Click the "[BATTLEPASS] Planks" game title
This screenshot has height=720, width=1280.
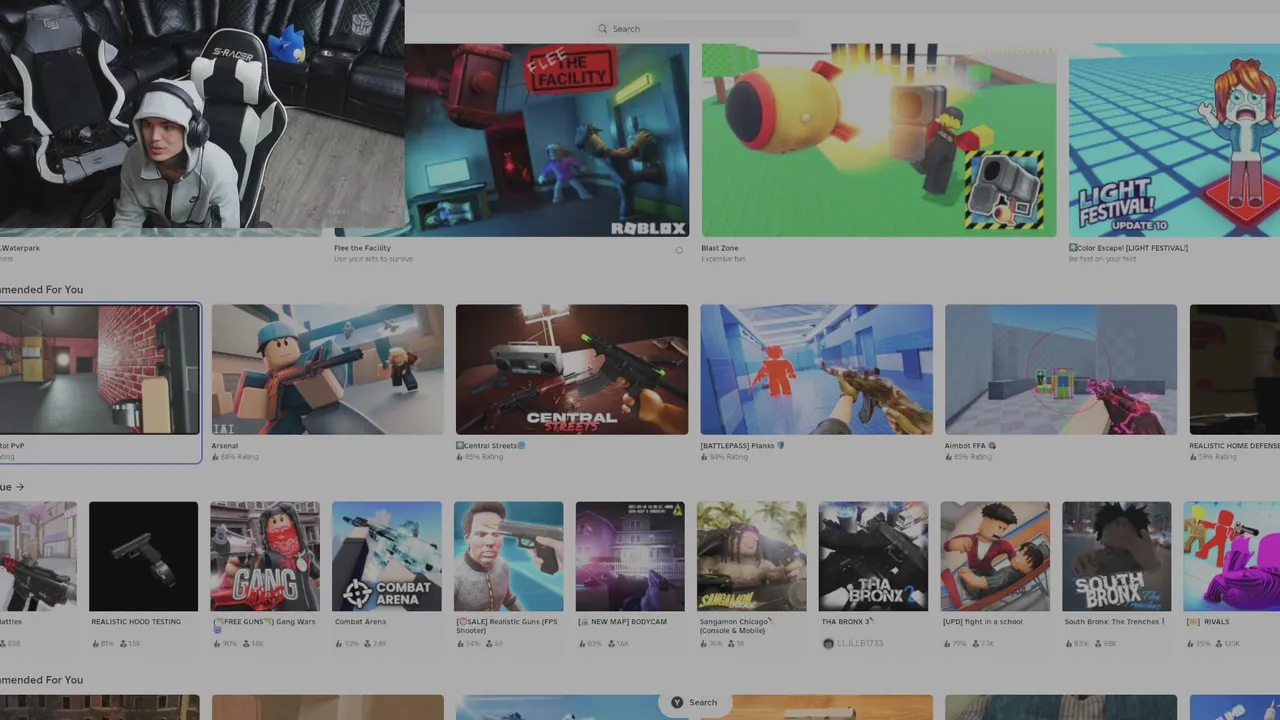click(742, 446)
